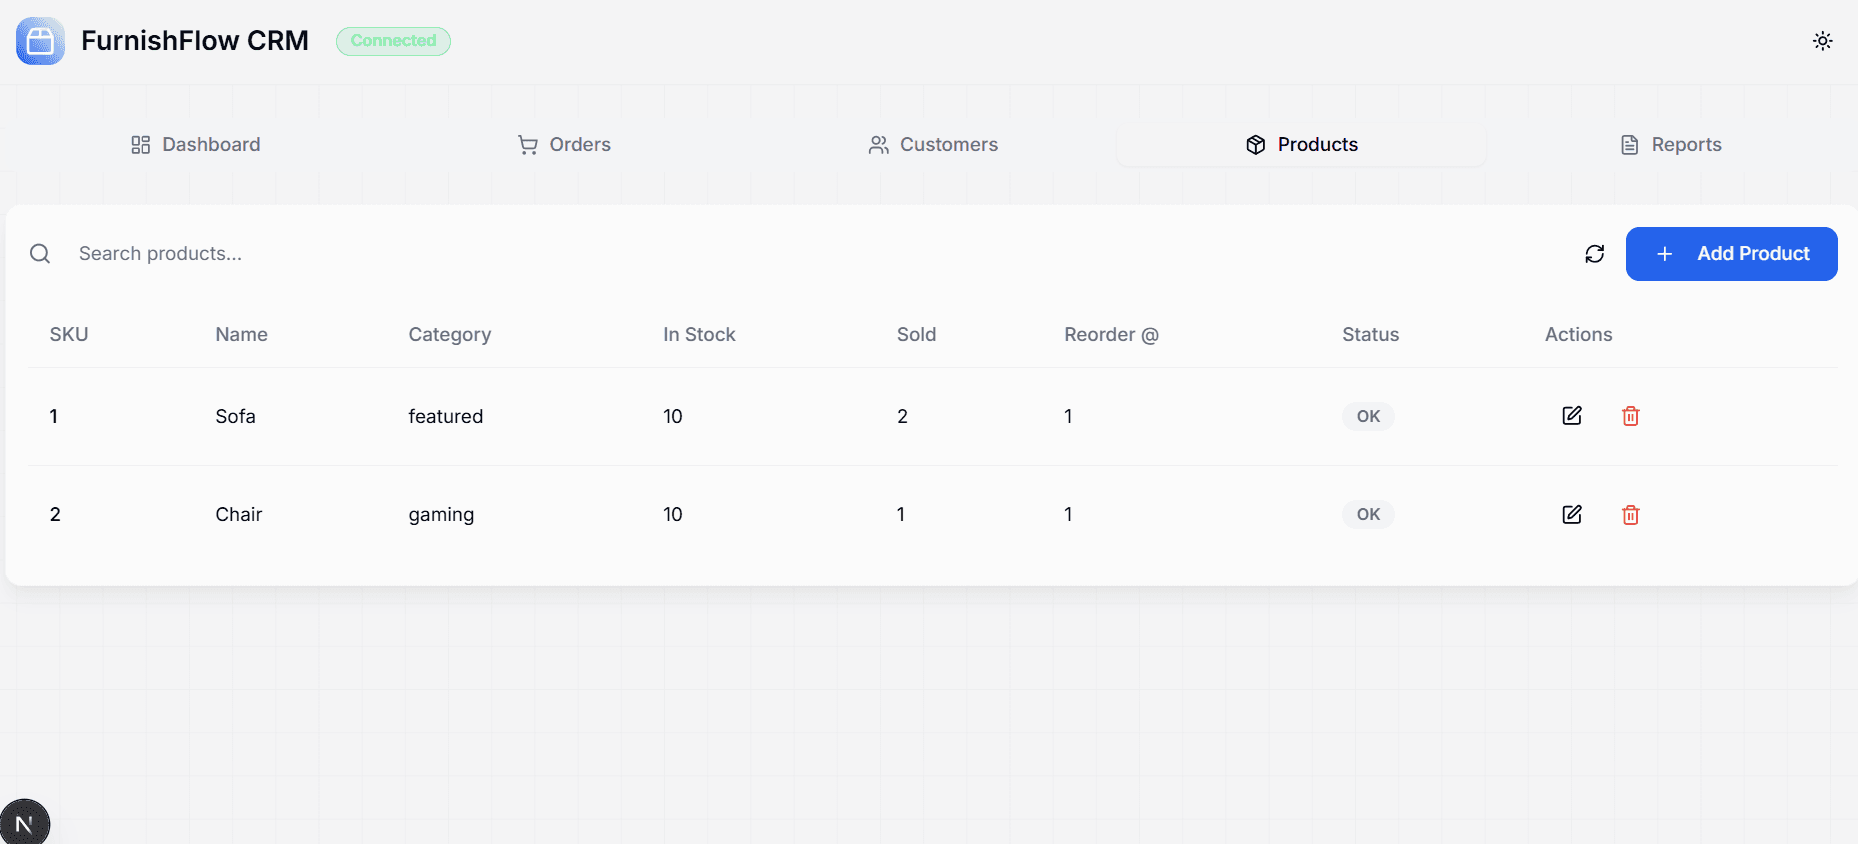Click the SKU column header
The image size is (1858, 844).
pos(69,335)
